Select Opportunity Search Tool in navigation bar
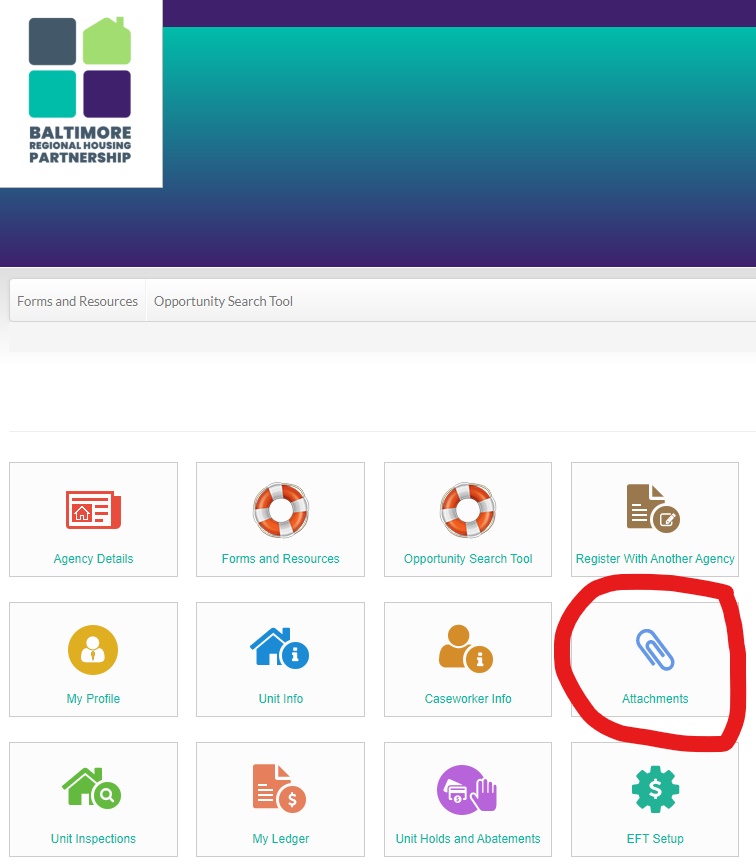The image size is (756, 864). click(x=223, y=301)
